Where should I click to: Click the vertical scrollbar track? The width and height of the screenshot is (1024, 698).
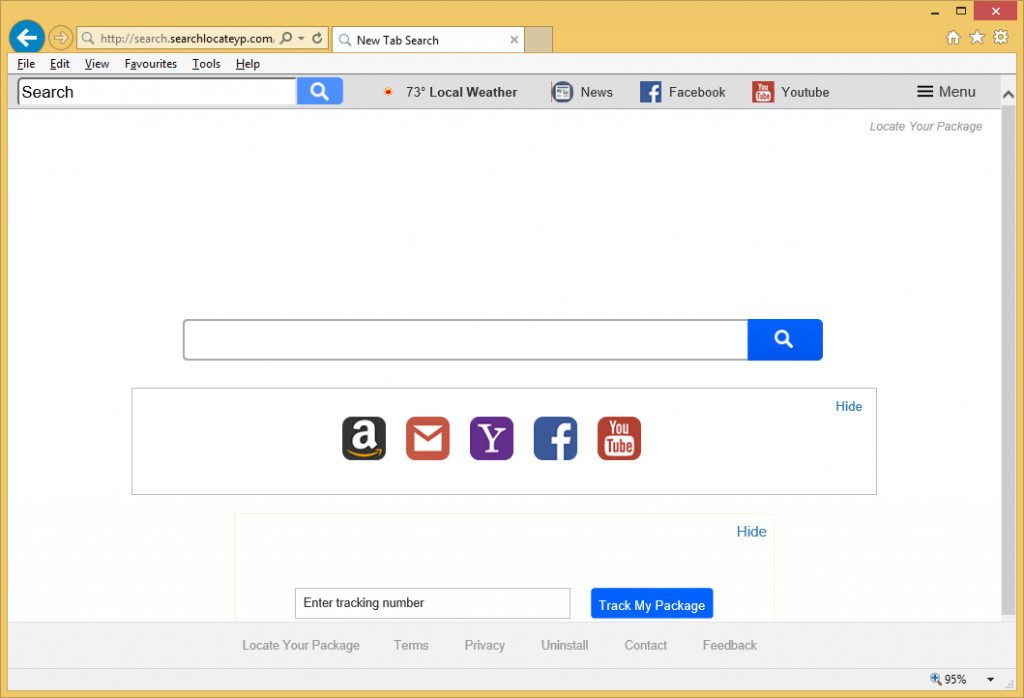pyautogui.click(x=1008, y=359)
